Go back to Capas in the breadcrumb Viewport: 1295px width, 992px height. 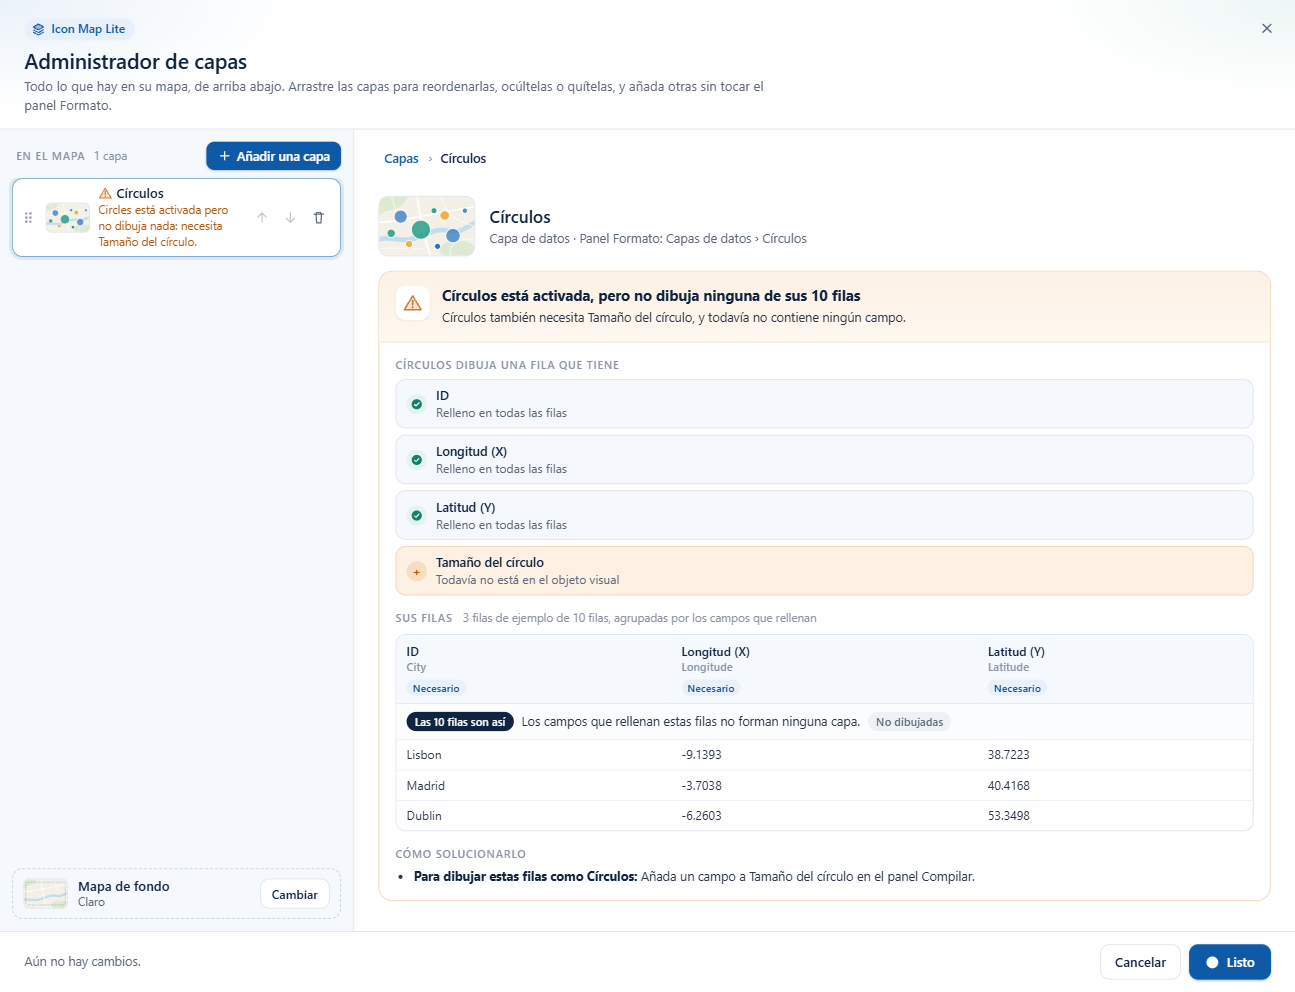401,158
